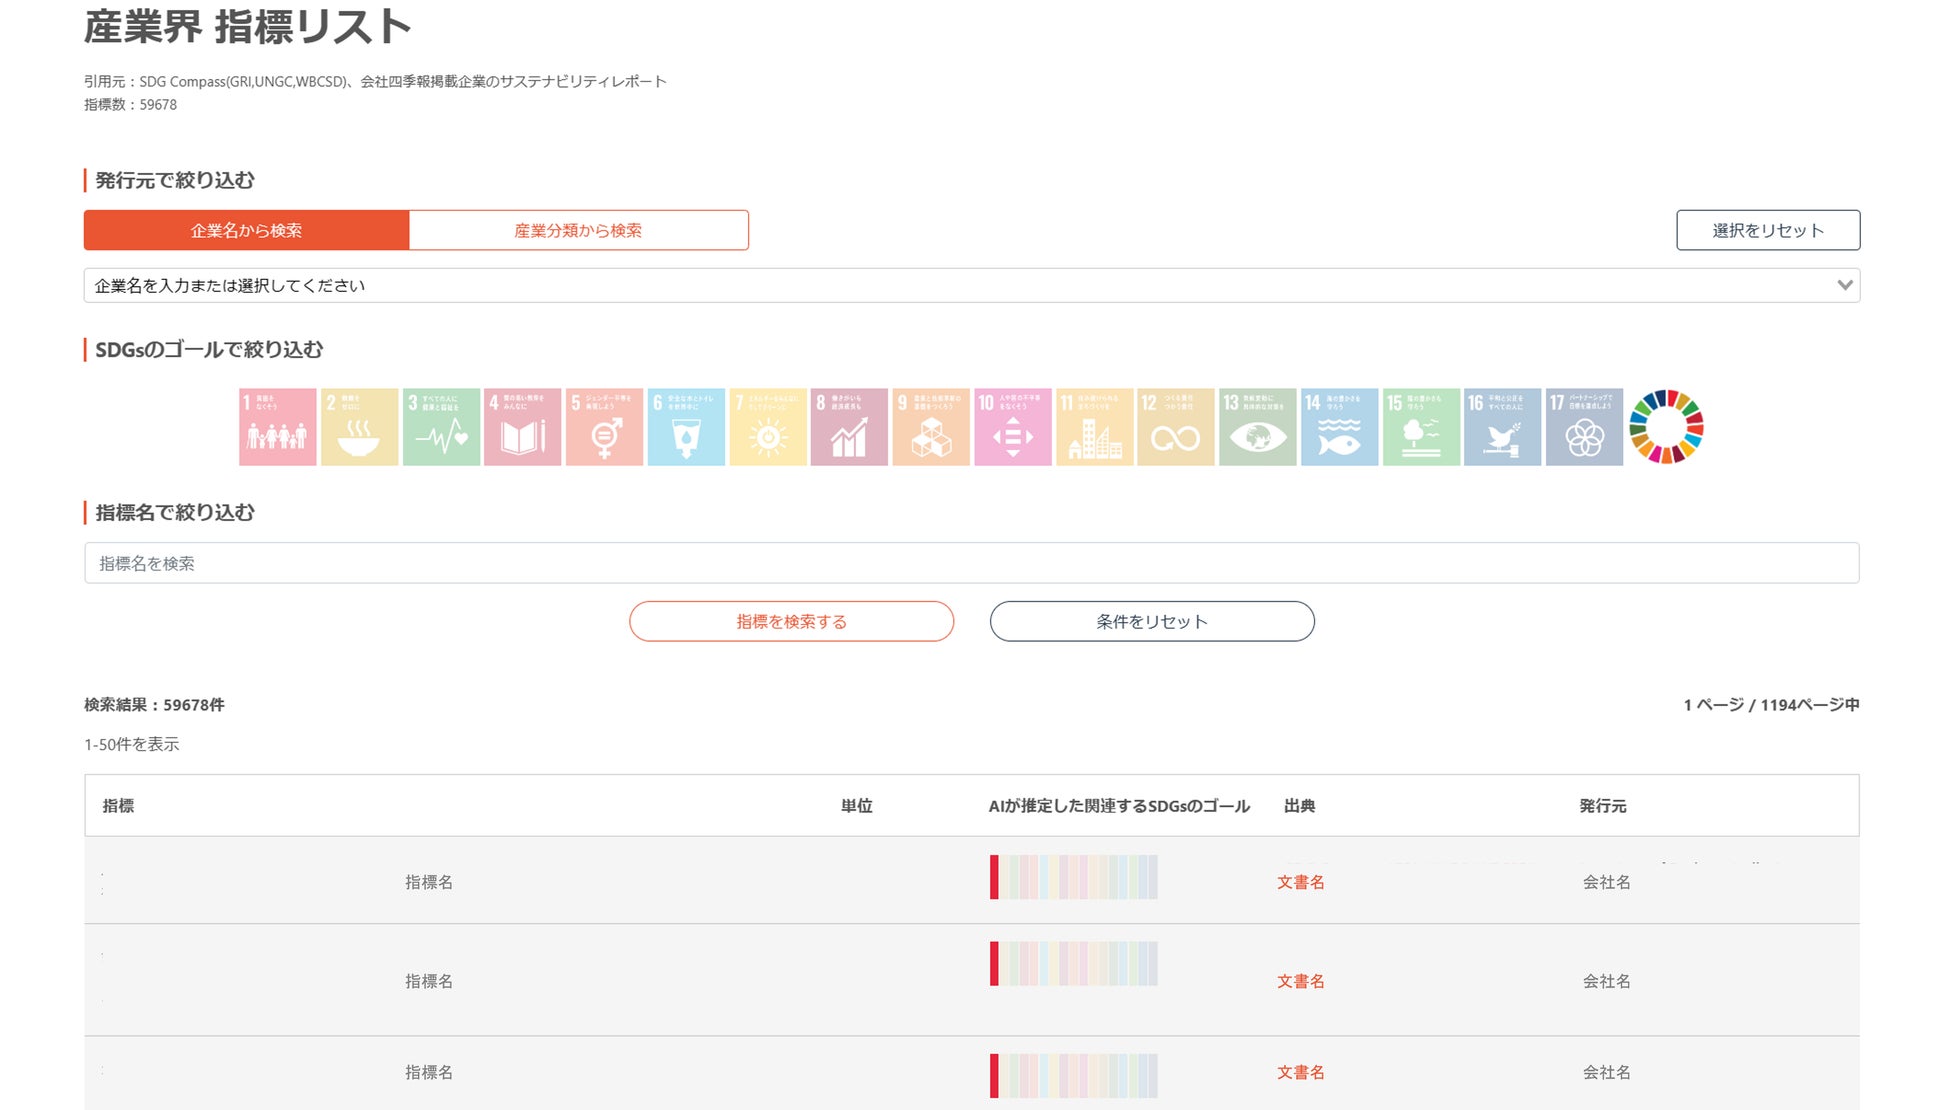Viewport: 1950px width, 1110px height.
Task: Toggle SDG goal 14 fish icon
Action: tap(1339, 427)
